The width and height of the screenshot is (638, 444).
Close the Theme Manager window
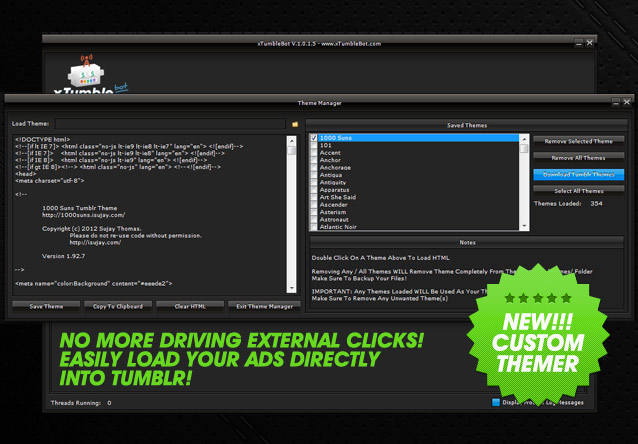coord(627,102)
